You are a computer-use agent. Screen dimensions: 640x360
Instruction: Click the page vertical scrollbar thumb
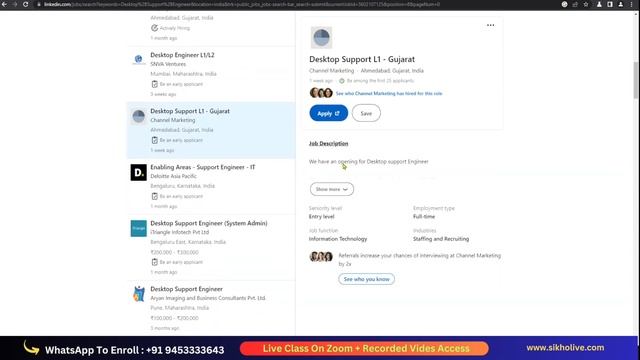coord(636,80)
